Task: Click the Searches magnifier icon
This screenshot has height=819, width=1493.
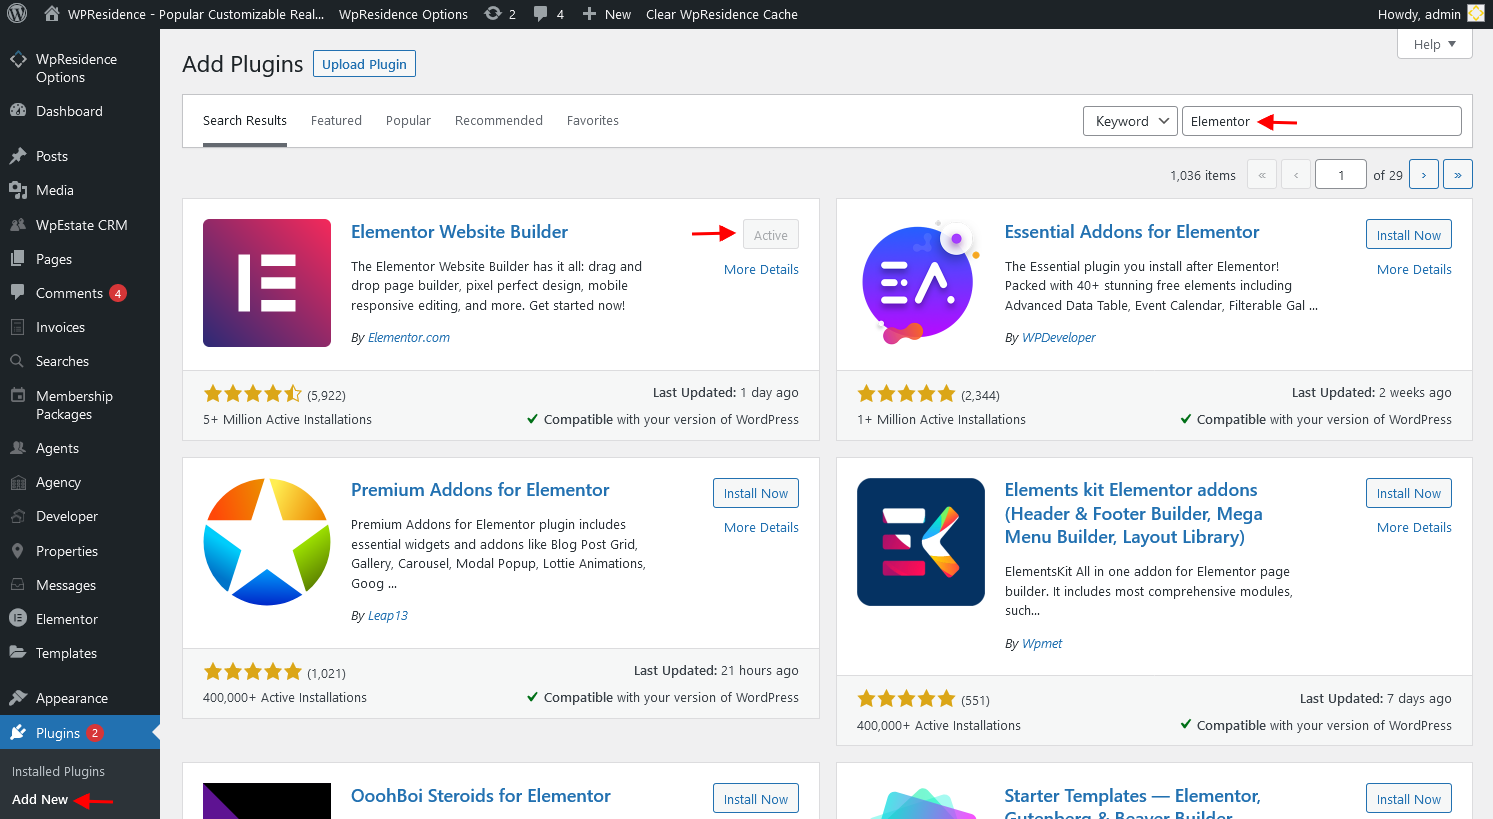Action: pos(18,361)
